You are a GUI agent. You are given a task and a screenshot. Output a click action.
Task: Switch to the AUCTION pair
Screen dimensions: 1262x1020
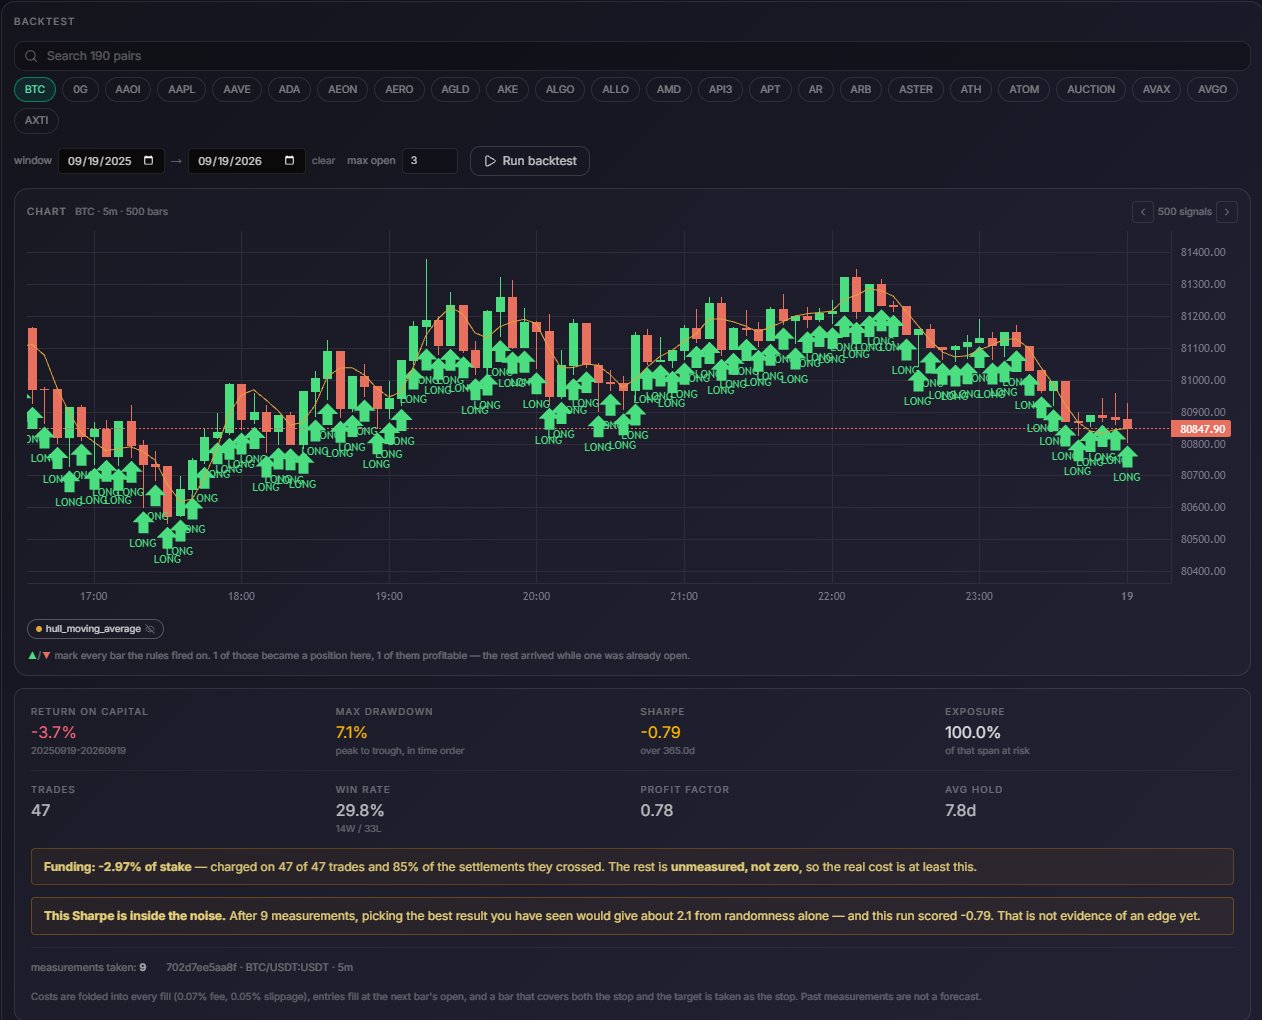point(1091,89)
